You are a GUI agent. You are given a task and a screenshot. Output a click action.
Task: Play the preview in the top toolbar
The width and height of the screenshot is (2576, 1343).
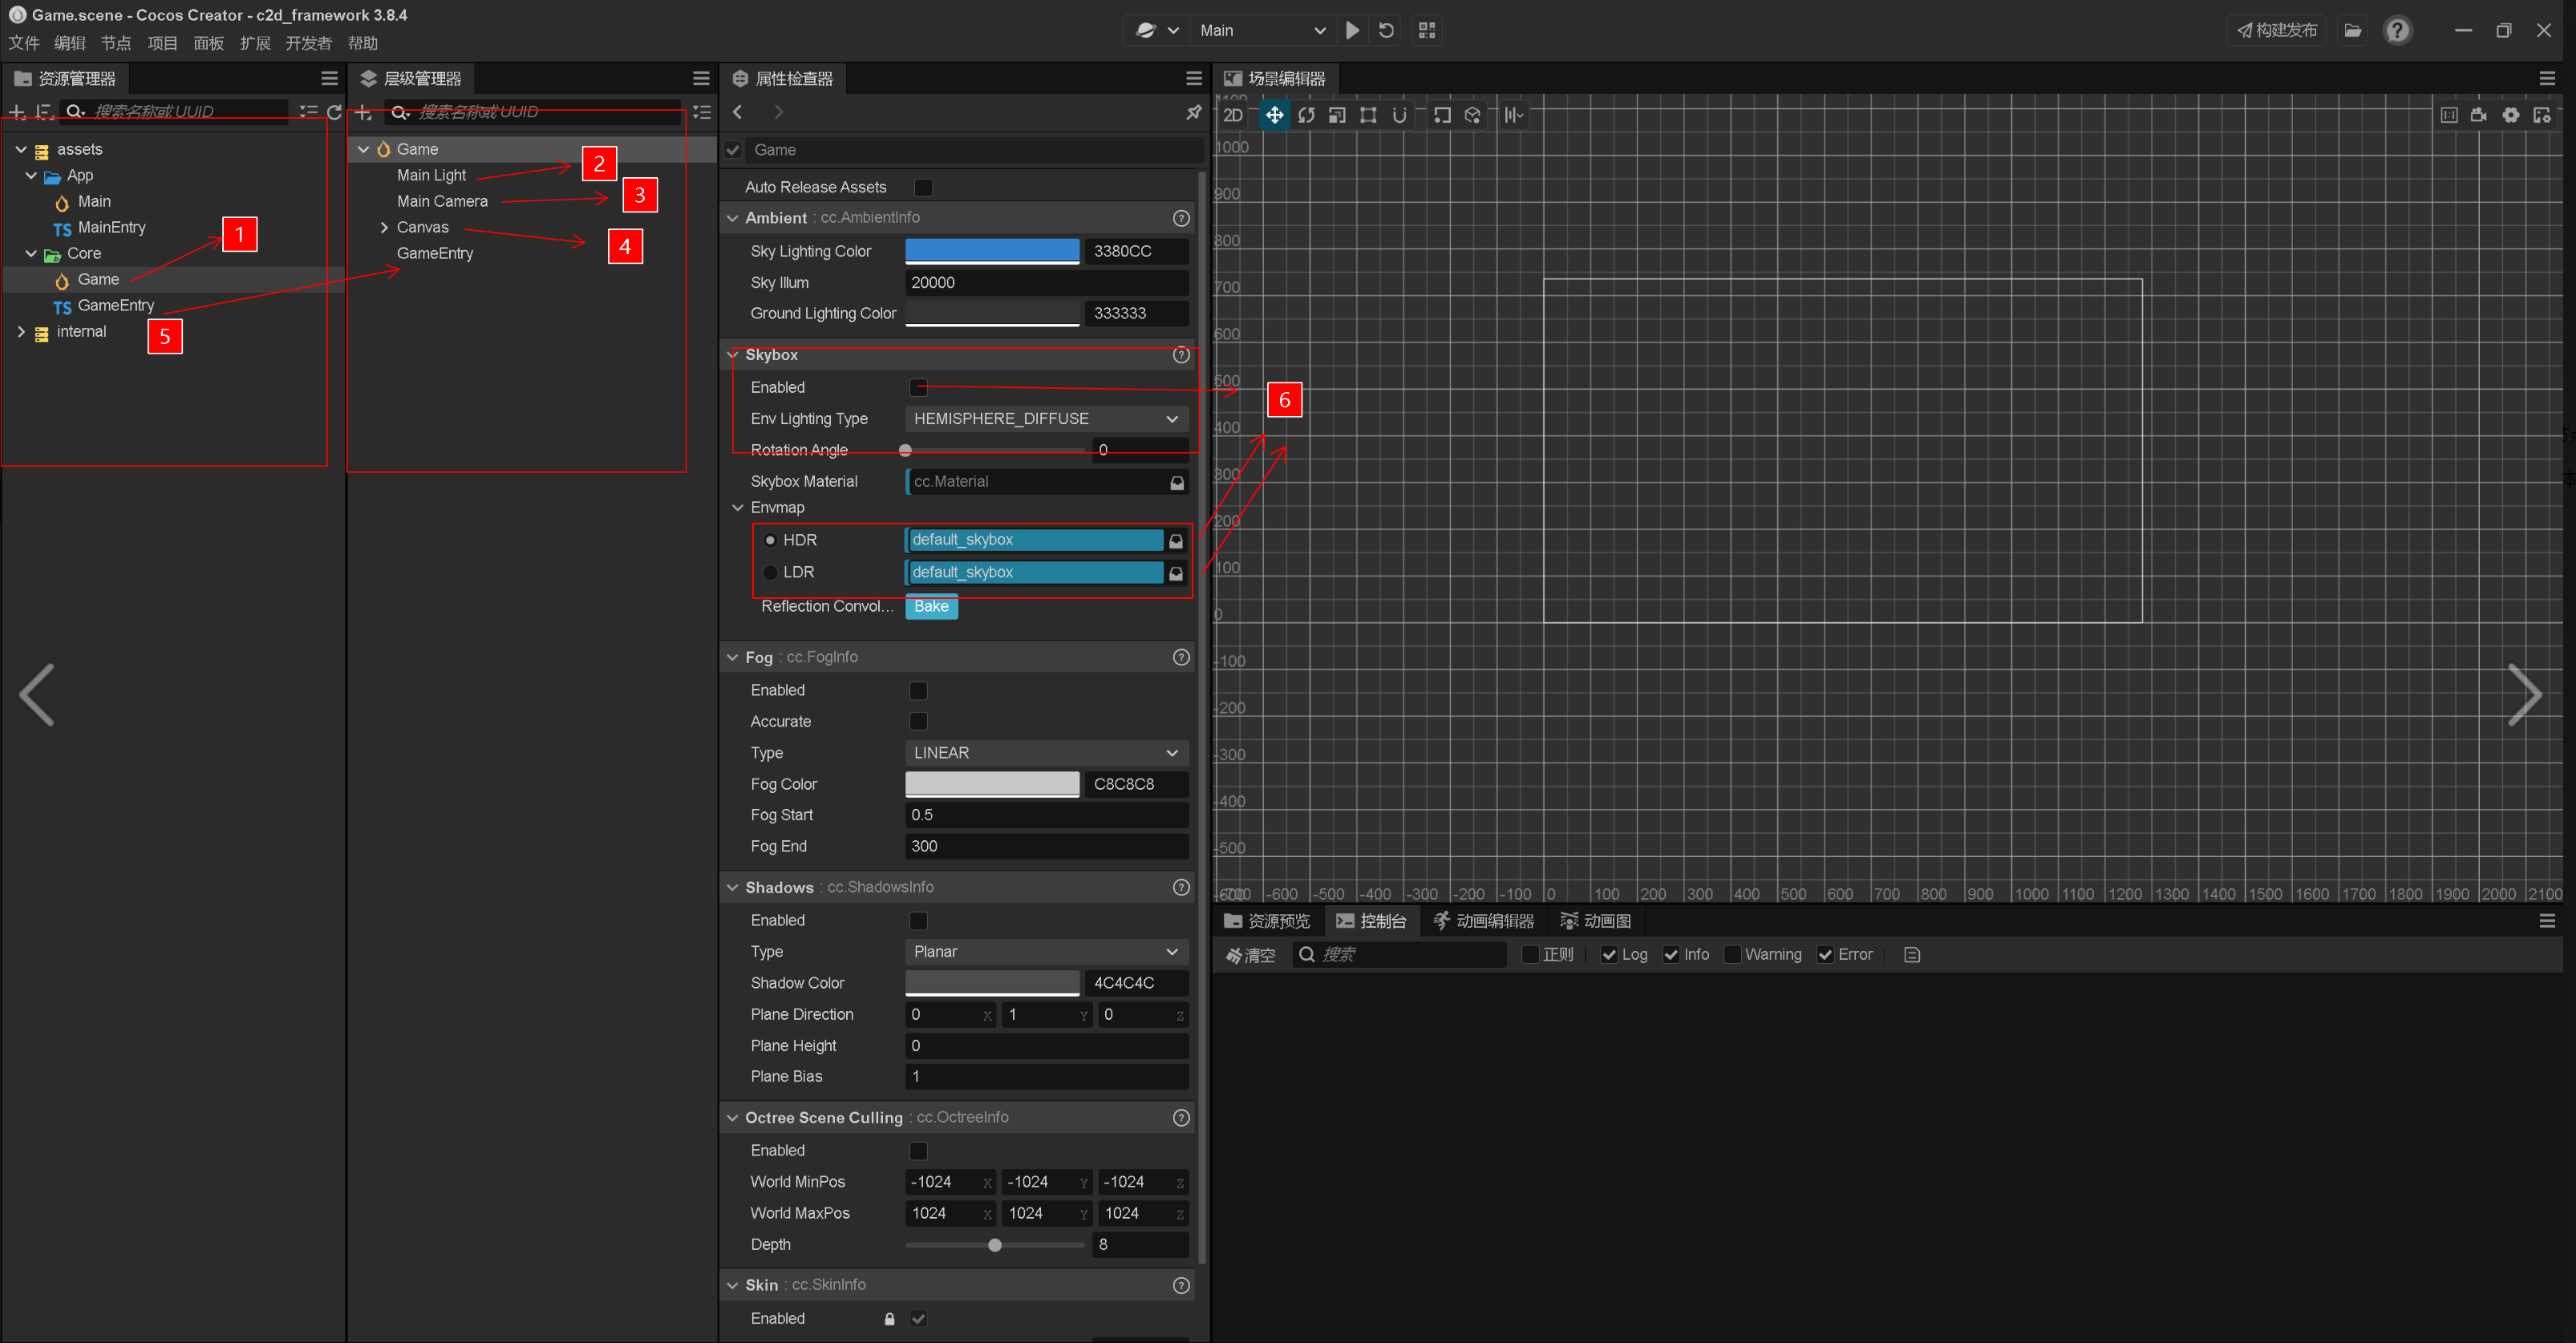1353,30
